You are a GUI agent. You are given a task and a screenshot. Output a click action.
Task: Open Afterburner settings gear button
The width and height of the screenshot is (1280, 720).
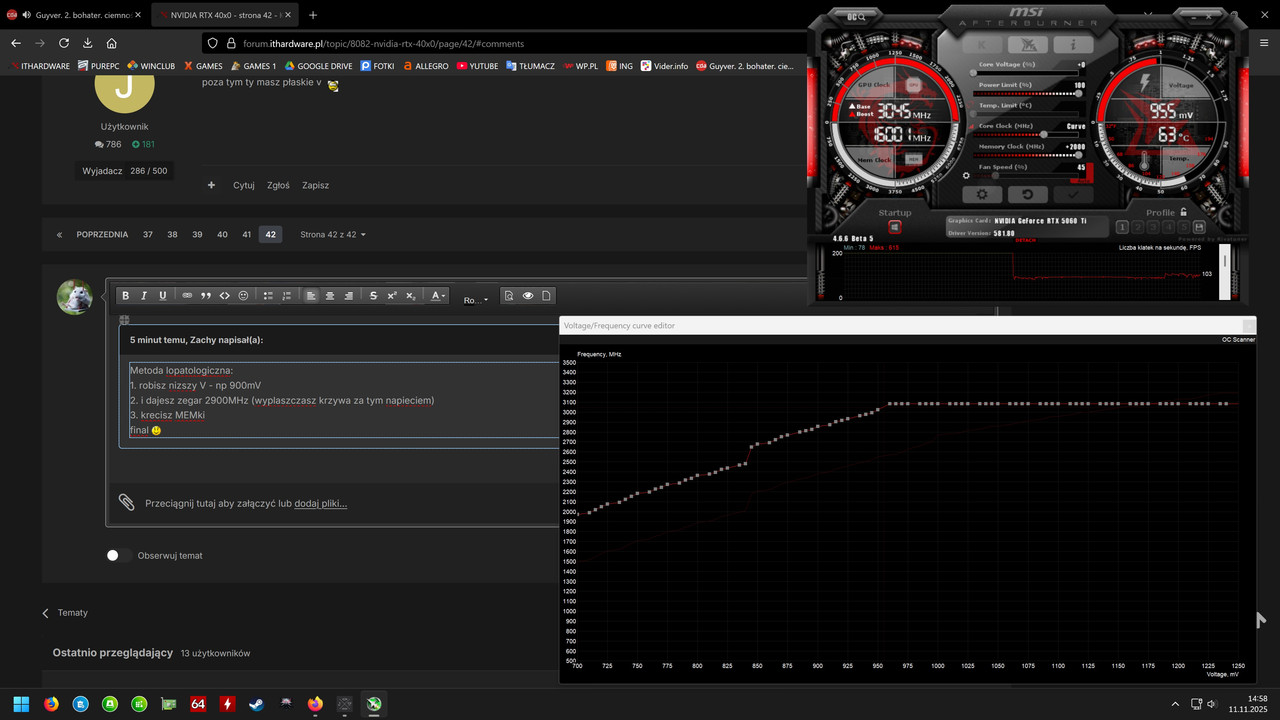pyautogui.click(x=982, y=195)
